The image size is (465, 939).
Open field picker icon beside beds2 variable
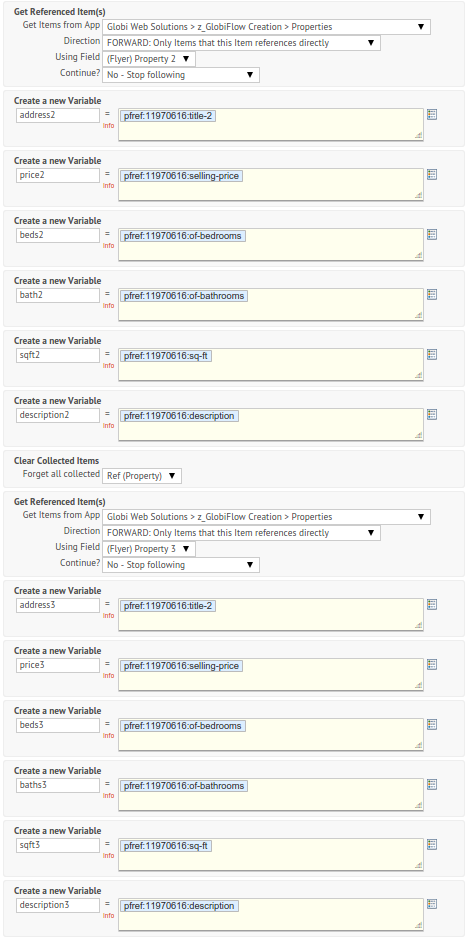[x=431, y=234]
